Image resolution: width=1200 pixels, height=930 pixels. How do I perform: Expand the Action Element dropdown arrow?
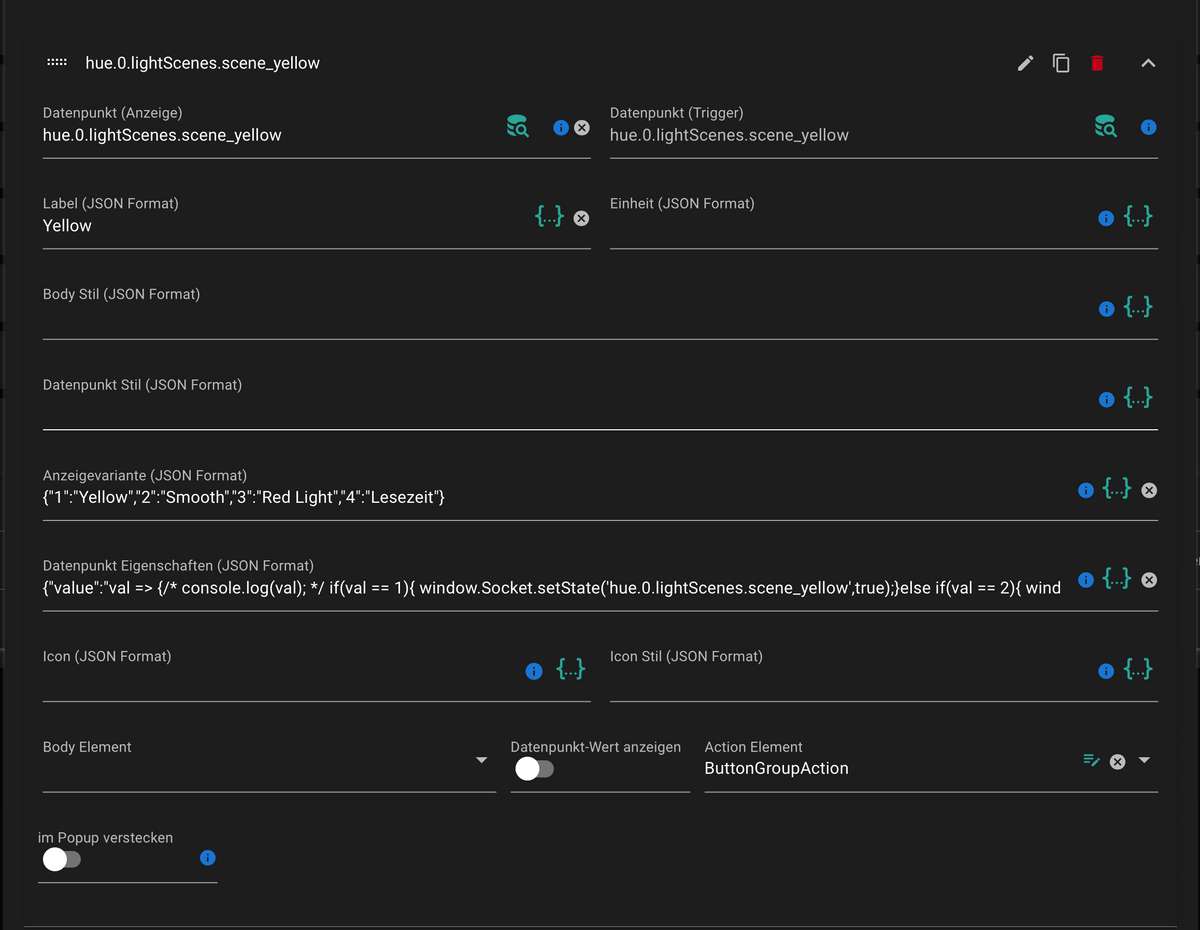[x=1145, y=761]
